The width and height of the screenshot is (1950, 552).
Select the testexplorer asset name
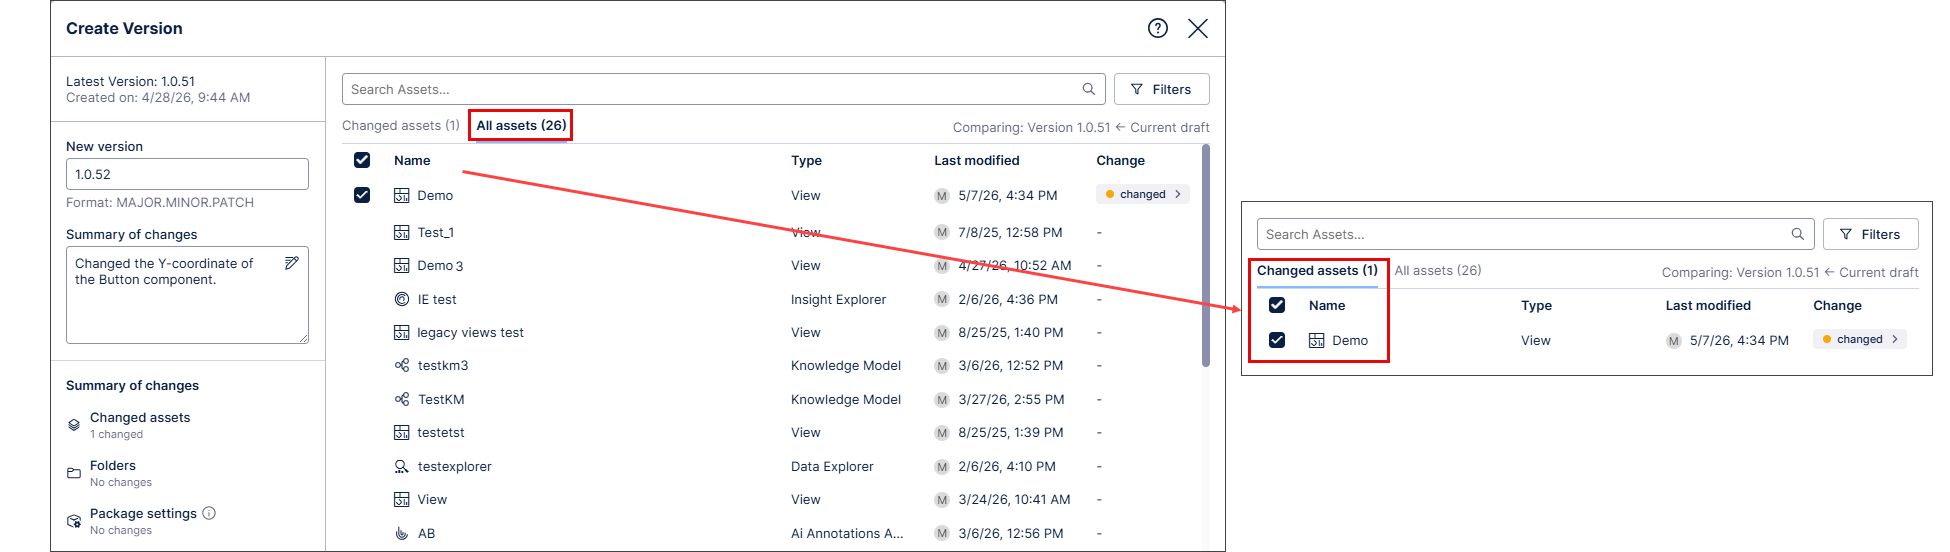click(x=455, y=466)
